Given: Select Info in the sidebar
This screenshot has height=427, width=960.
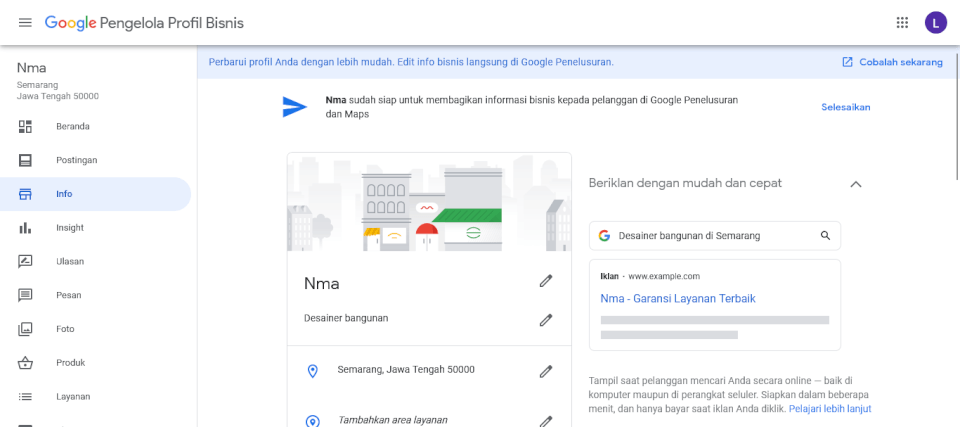Looking at the screenshot, I should click(x=96, y=194).
